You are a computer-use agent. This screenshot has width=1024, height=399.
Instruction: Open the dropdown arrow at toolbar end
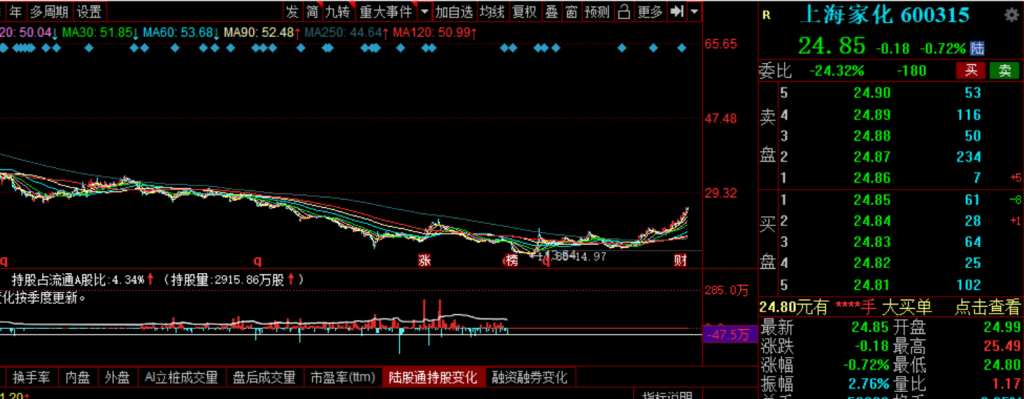click(x=694, y=11)
